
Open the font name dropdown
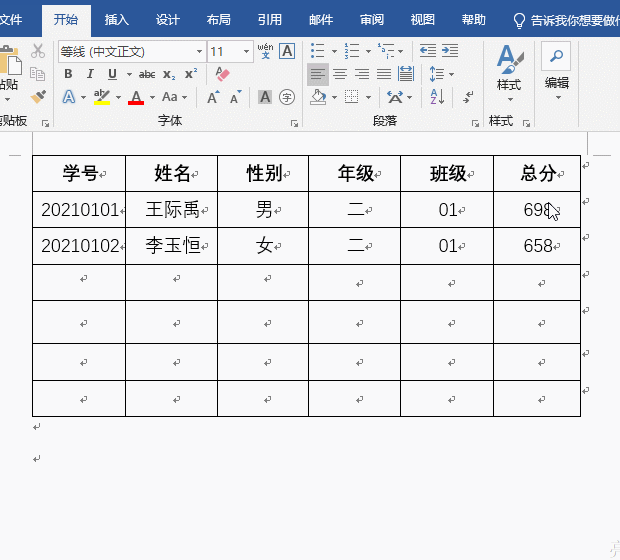[199, 52]
